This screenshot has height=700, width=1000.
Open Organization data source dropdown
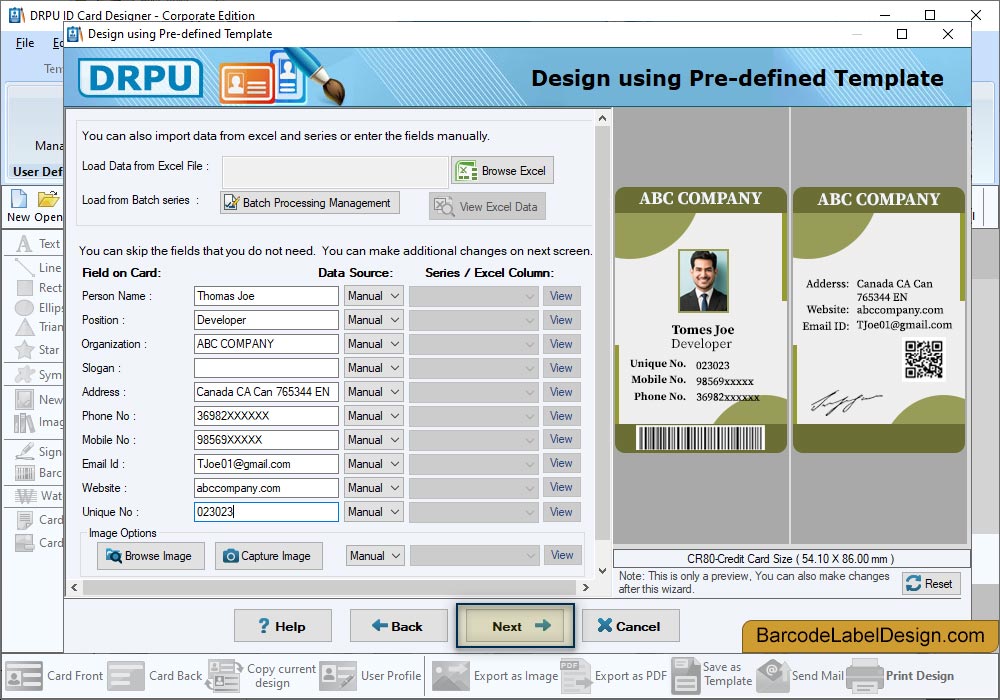374,344
